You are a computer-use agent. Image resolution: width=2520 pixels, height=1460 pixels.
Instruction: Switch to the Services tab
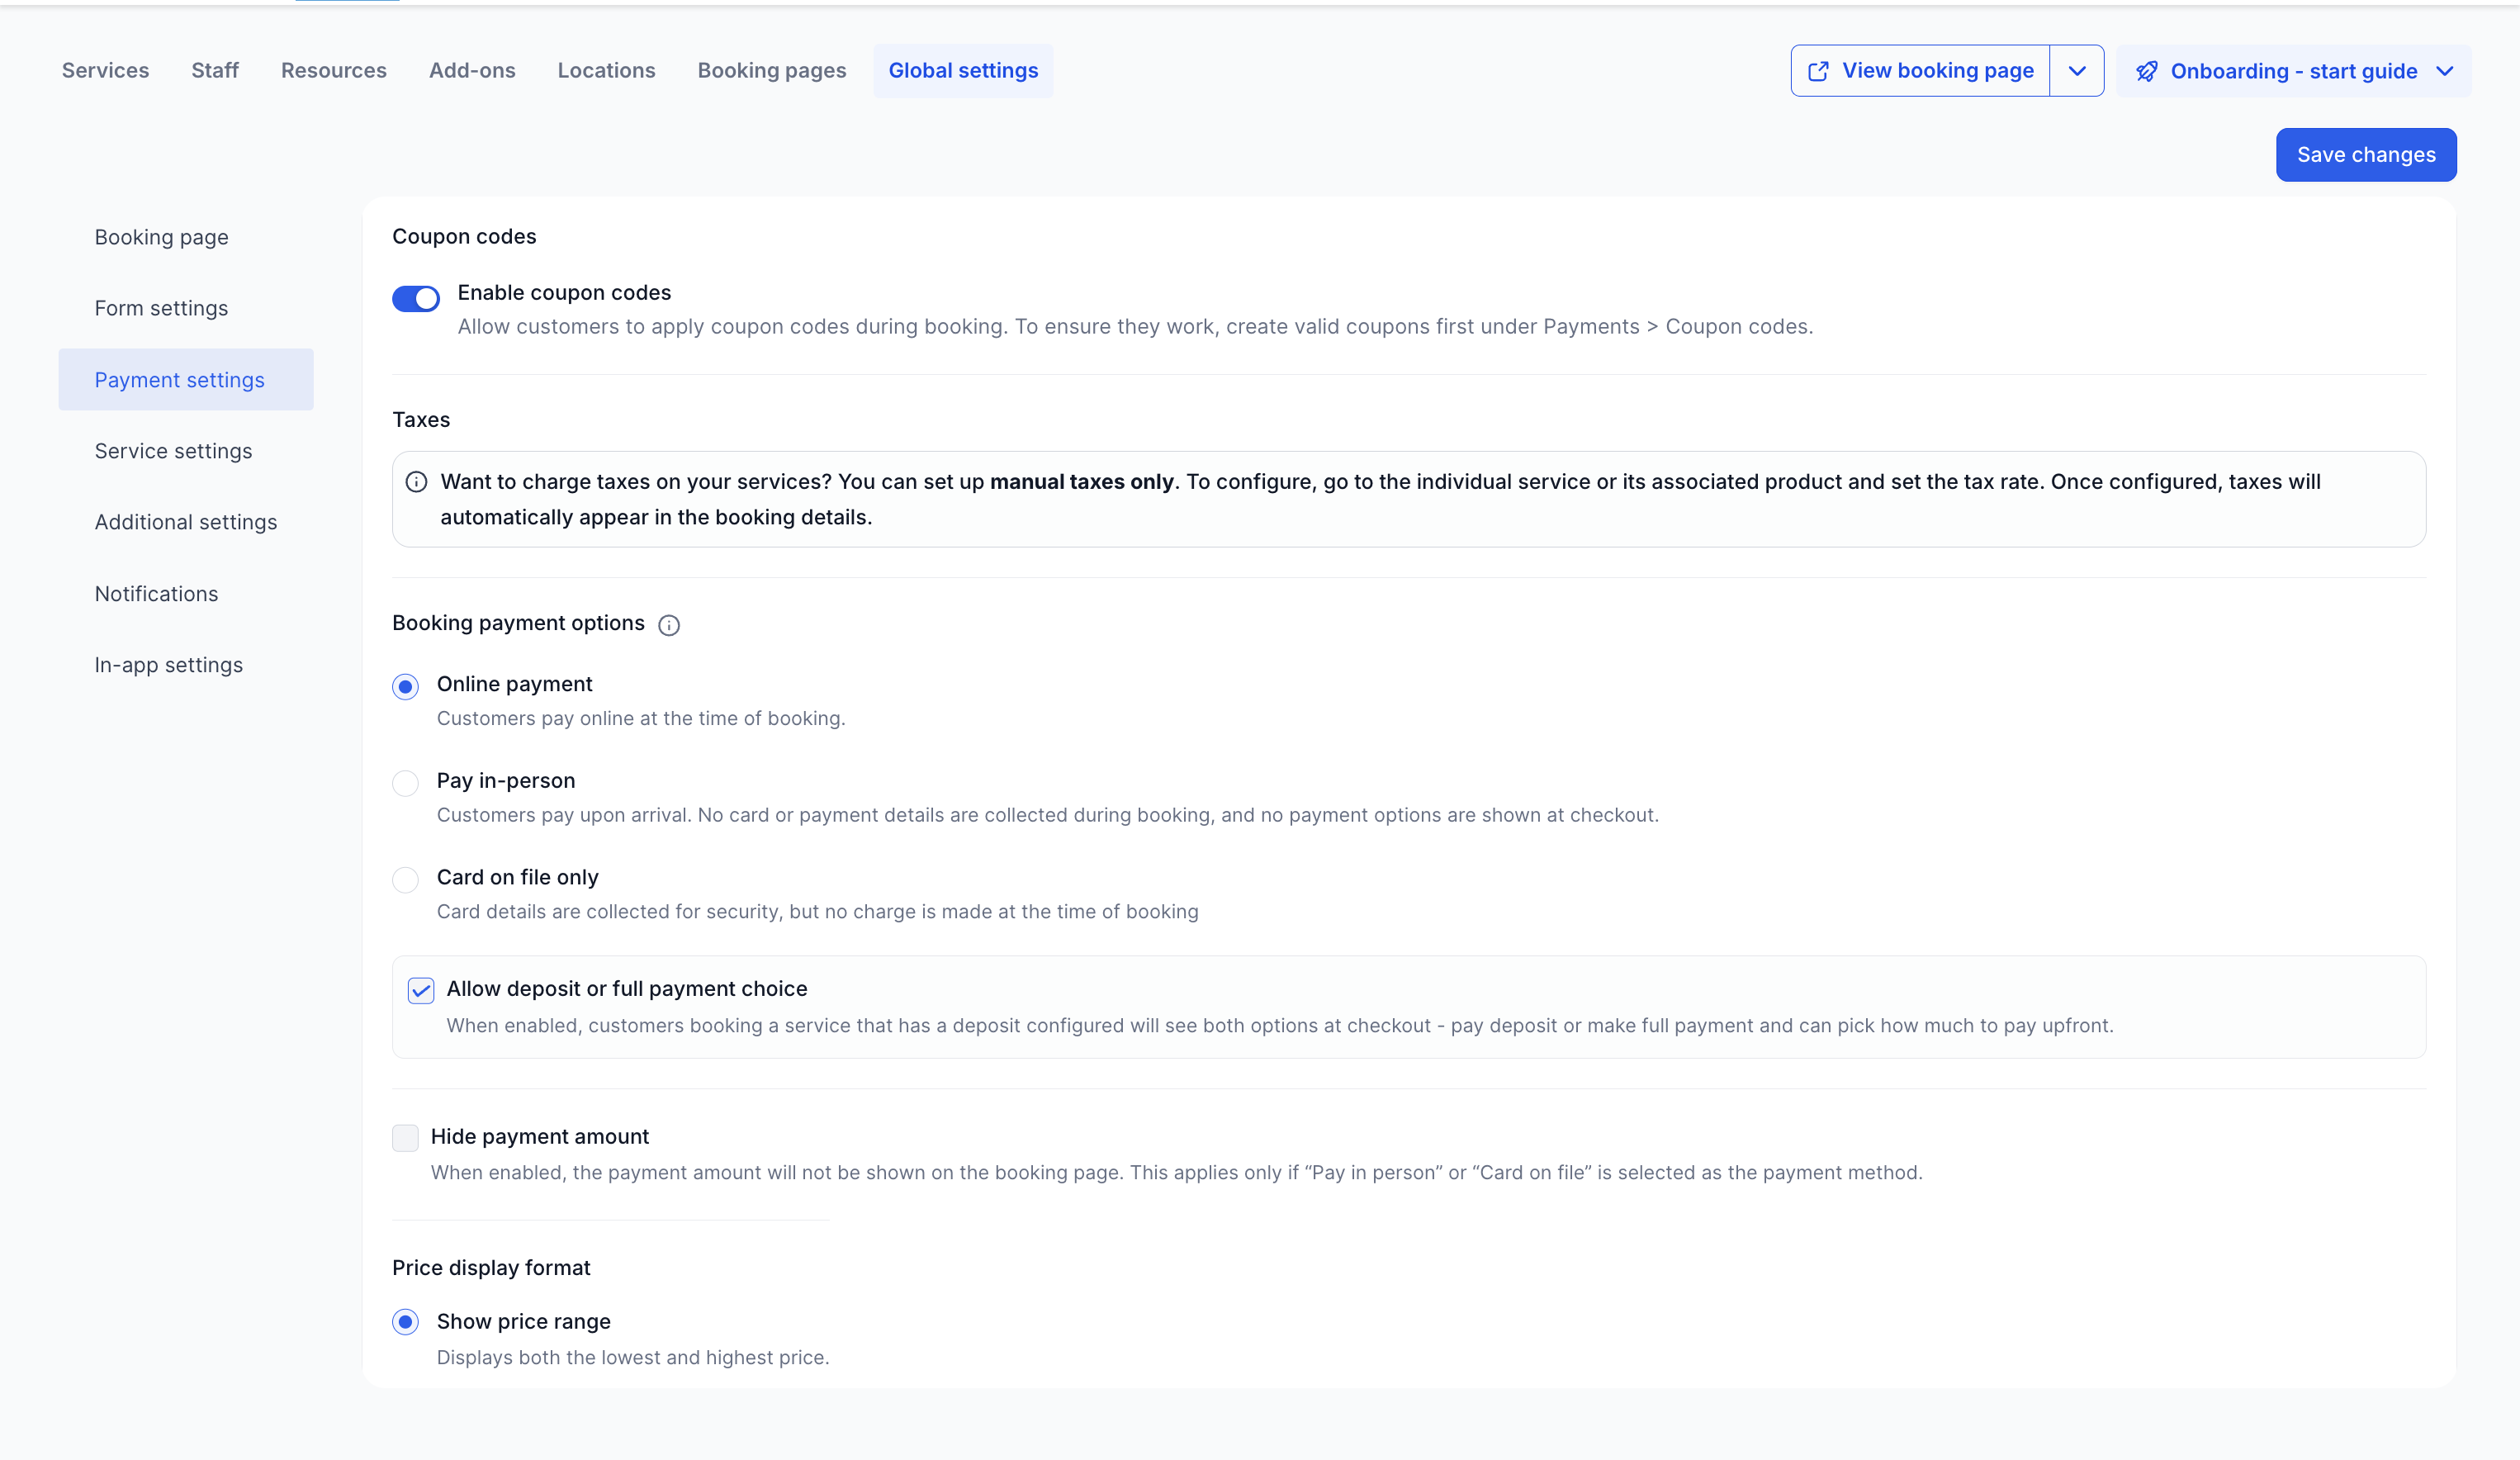(105, 71)
